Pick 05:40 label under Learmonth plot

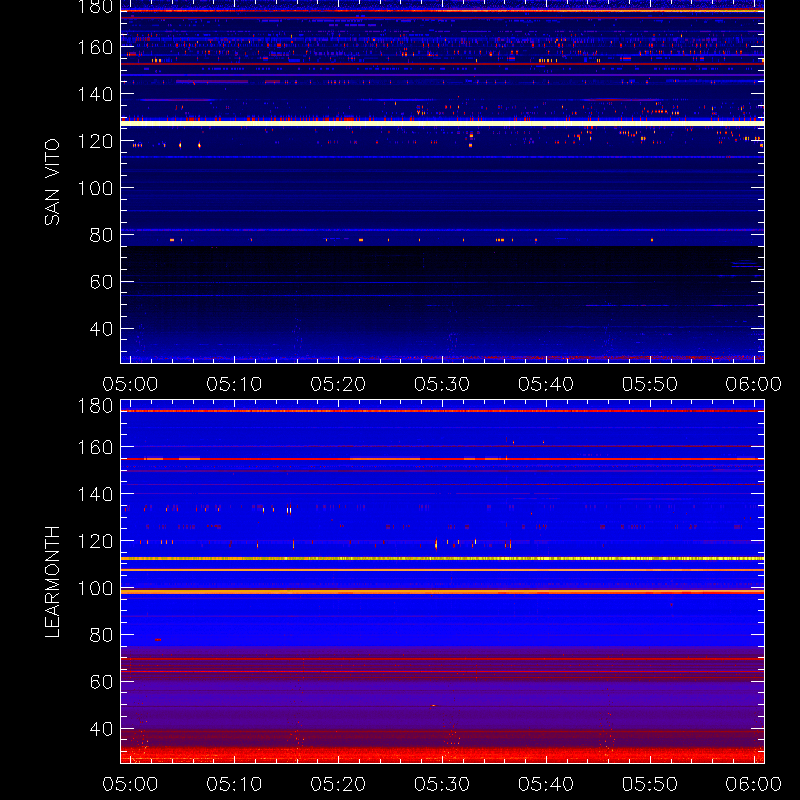546,784
